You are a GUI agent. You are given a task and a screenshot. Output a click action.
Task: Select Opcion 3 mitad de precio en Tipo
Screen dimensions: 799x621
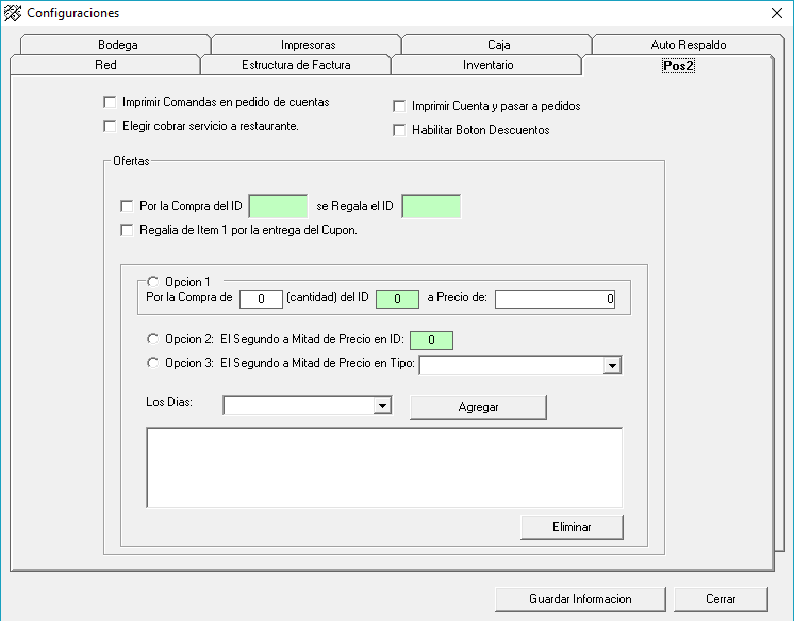point(153,363)
